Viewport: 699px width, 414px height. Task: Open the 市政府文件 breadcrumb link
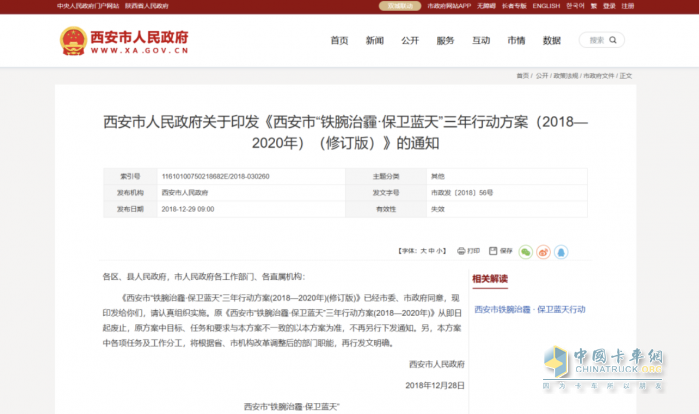click(599, 76)
